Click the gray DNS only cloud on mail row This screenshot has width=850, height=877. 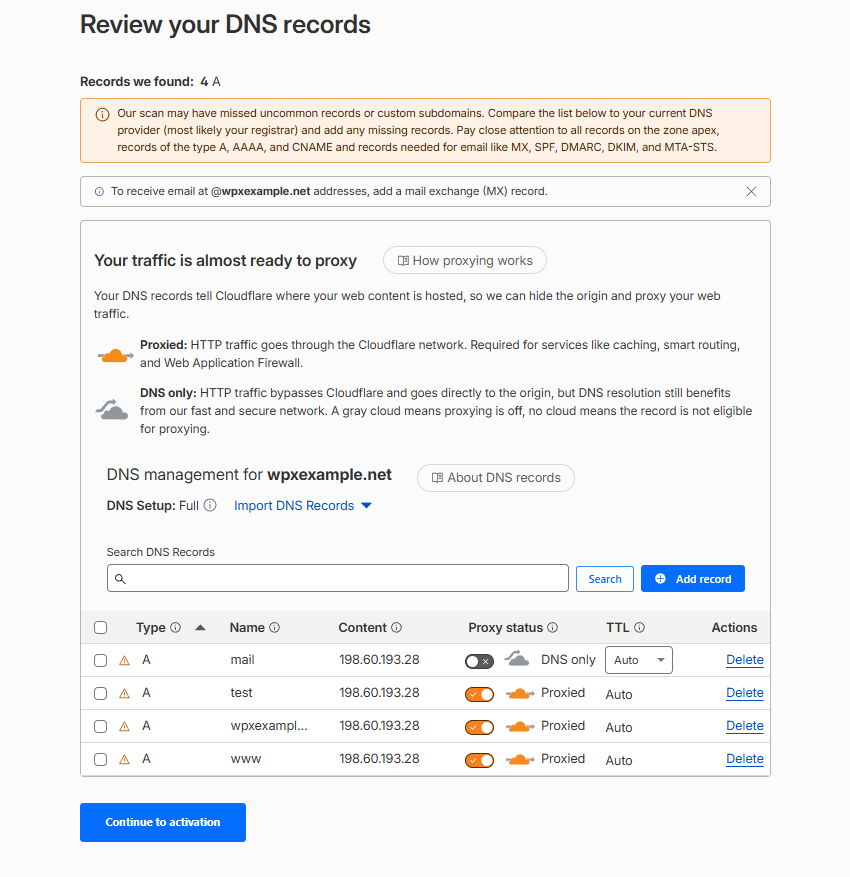[517, 658]
